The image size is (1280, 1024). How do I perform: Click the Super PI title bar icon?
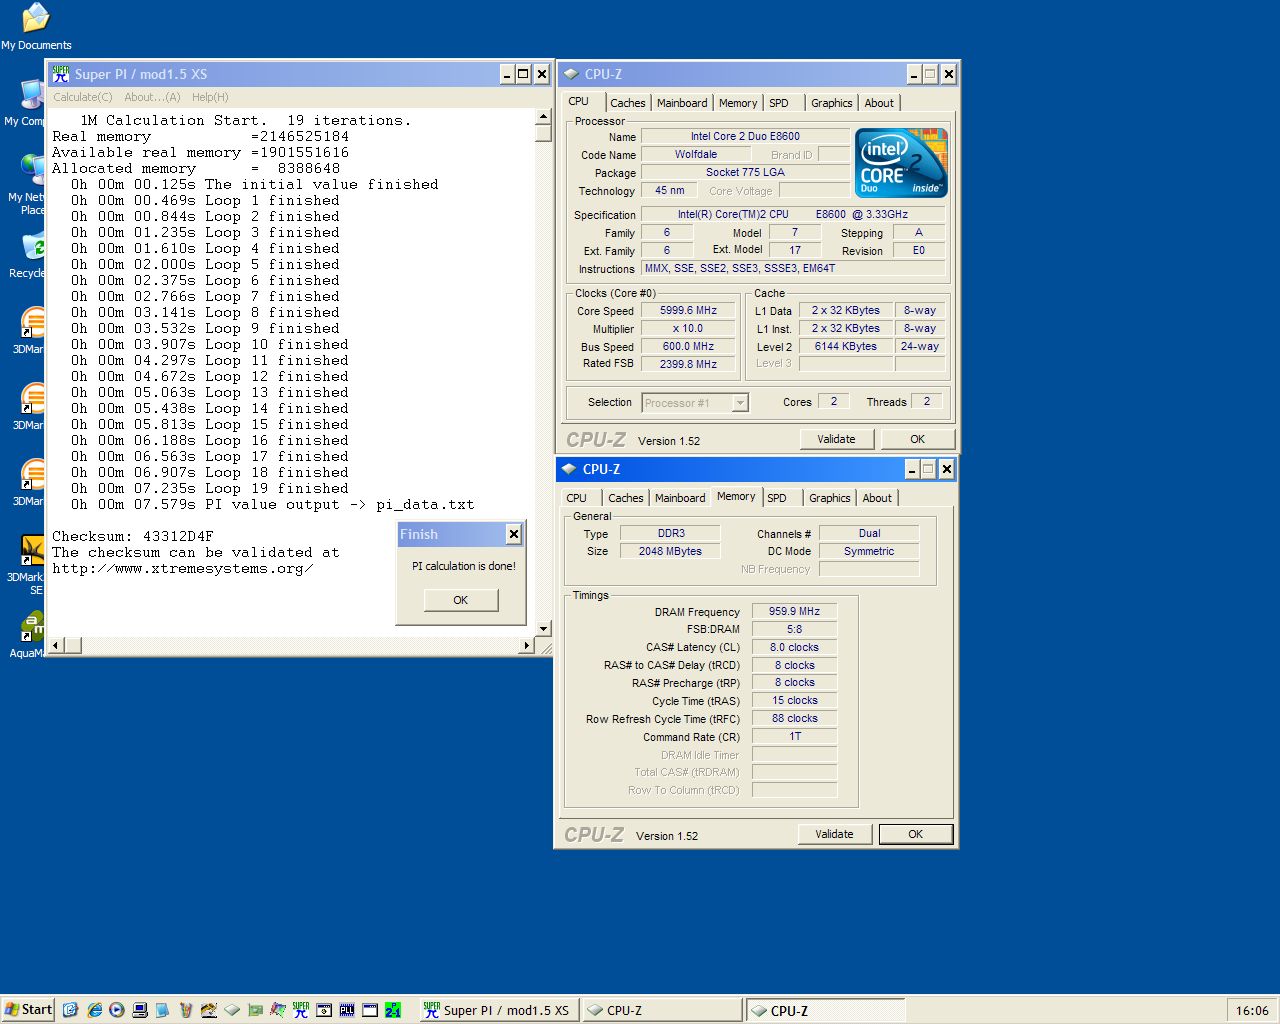(61, 74)
